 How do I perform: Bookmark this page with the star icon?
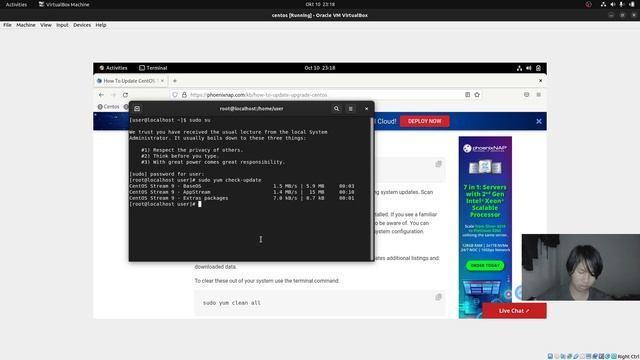tap(477, 95)
